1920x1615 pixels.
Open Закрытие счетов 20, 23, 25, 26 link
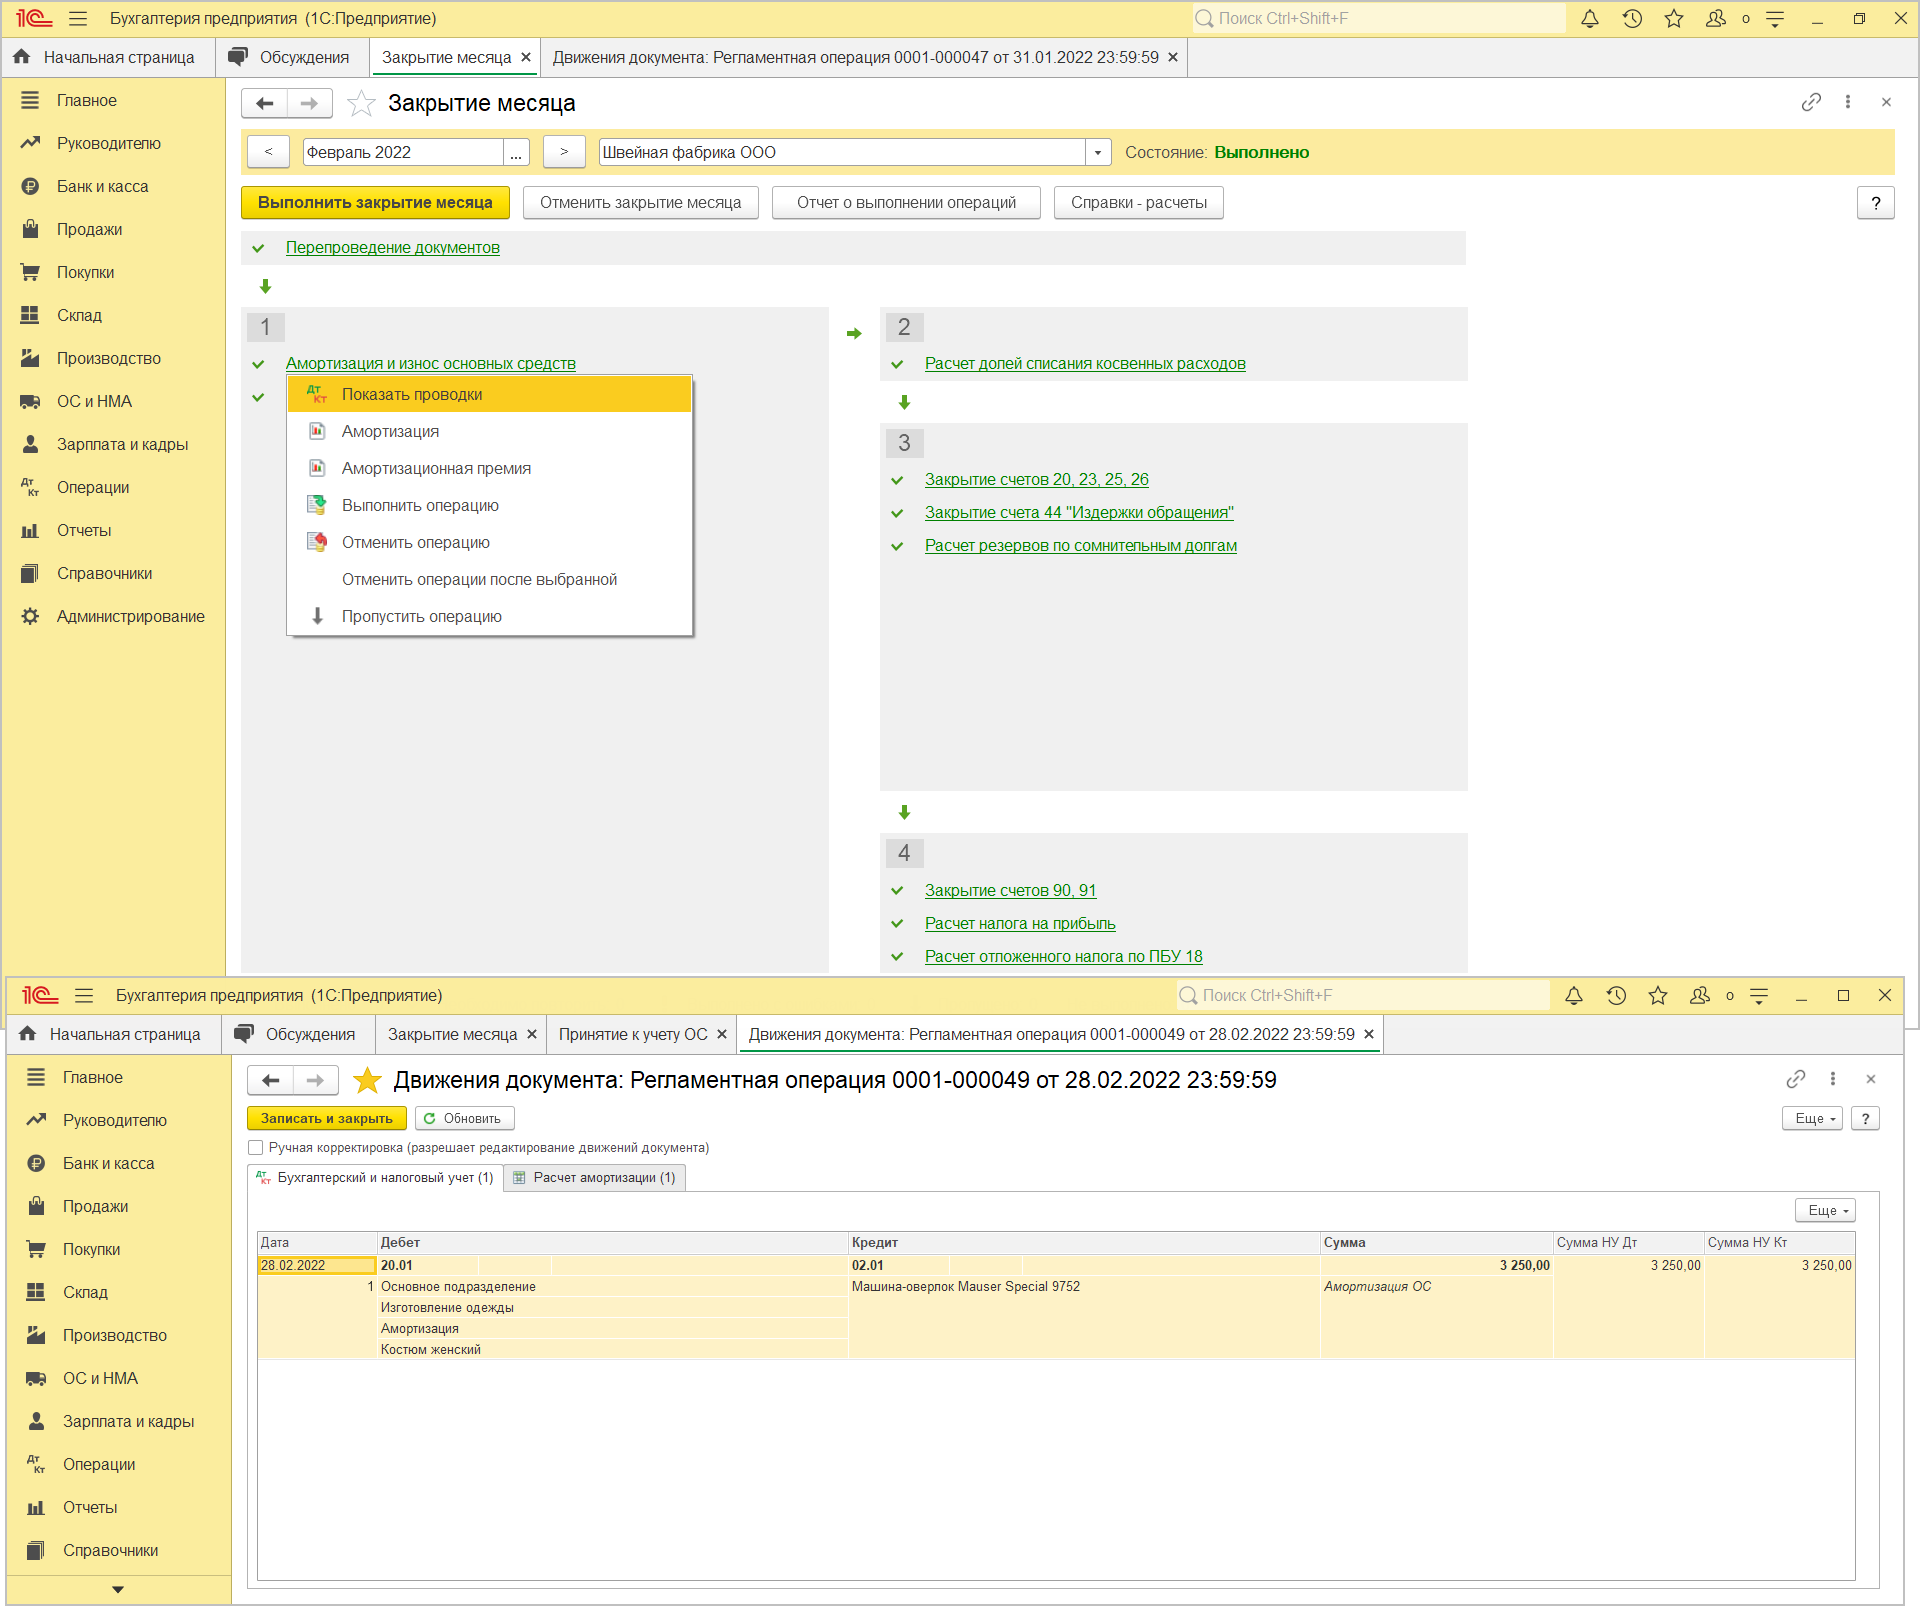pos(1036,480)
